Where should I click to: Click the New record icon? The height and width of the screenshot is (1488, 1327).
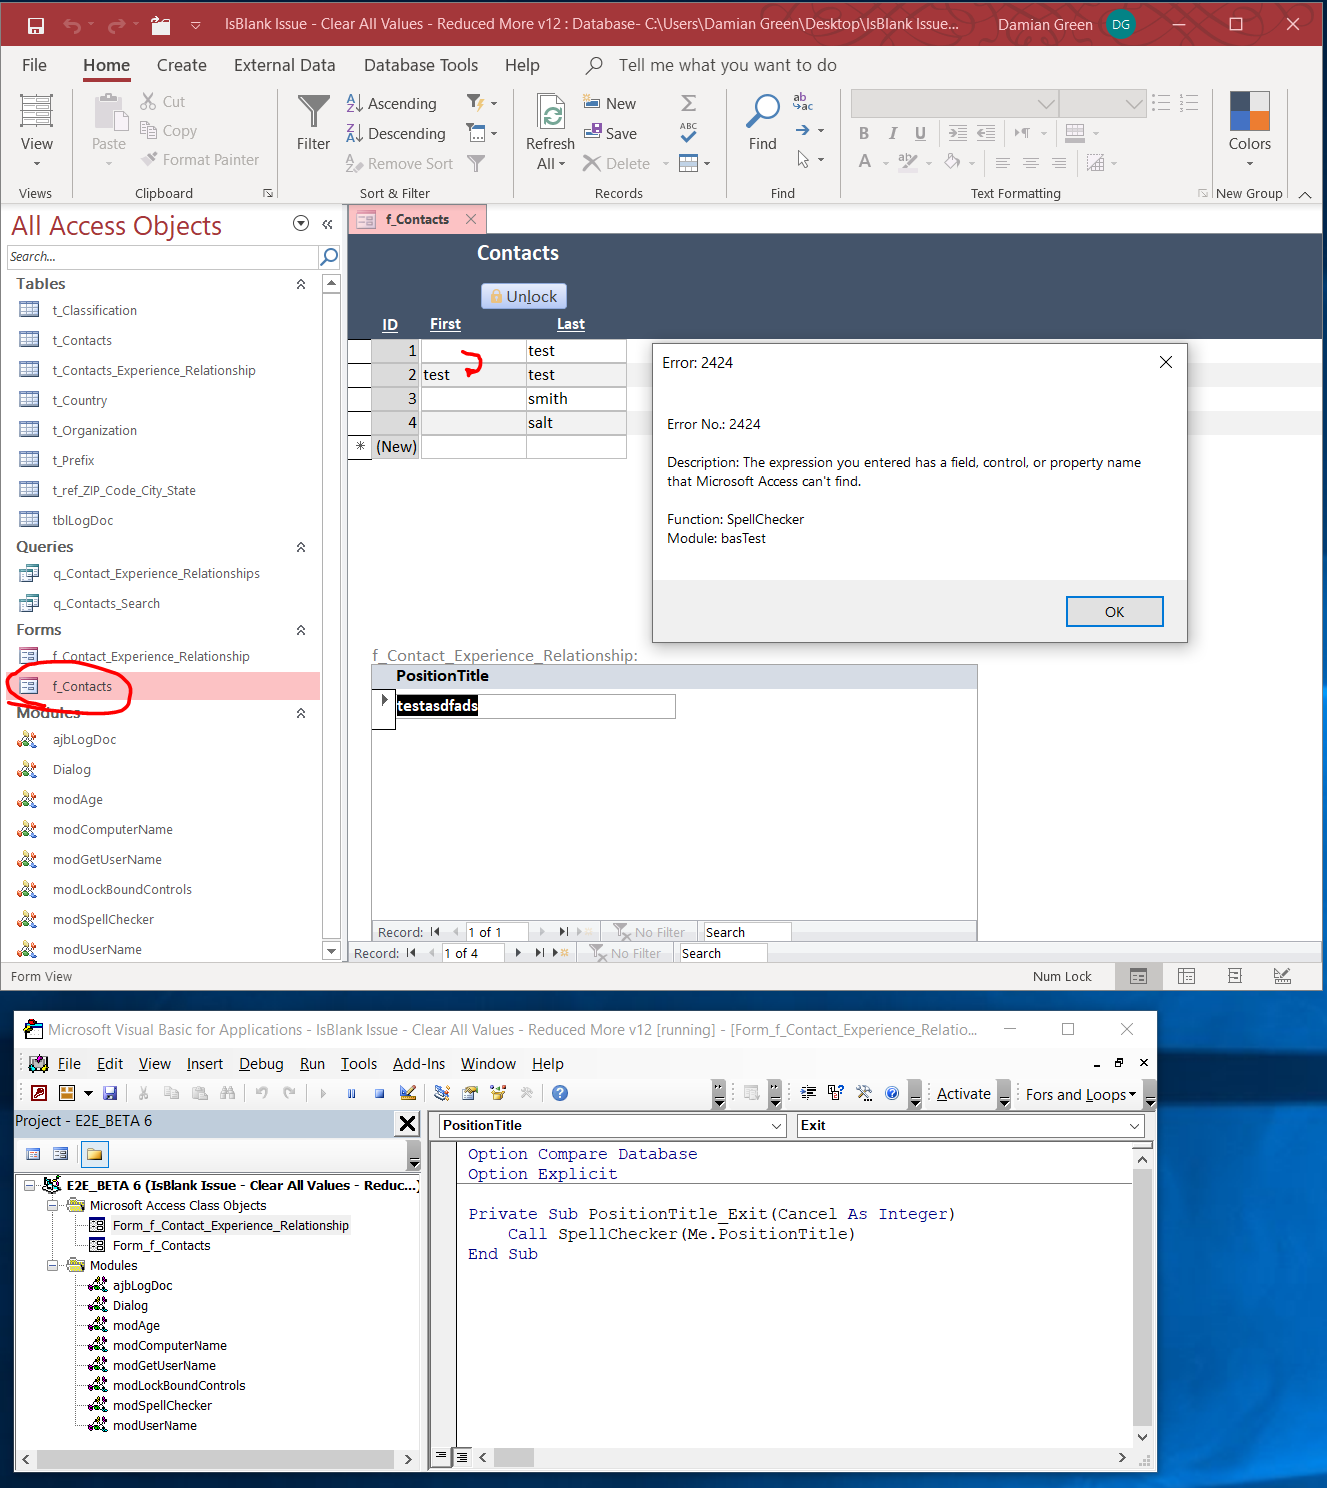point(592,103)
